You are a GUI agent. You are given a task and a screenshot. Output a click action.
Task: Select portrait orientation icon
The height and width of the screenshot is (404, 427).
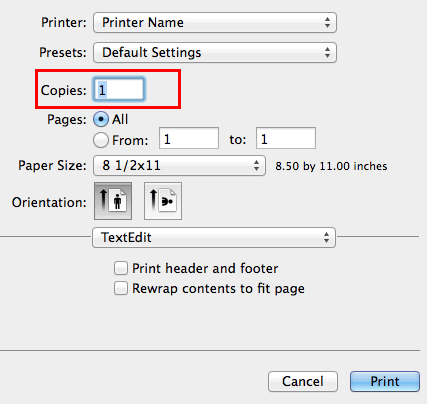(113, 201)
